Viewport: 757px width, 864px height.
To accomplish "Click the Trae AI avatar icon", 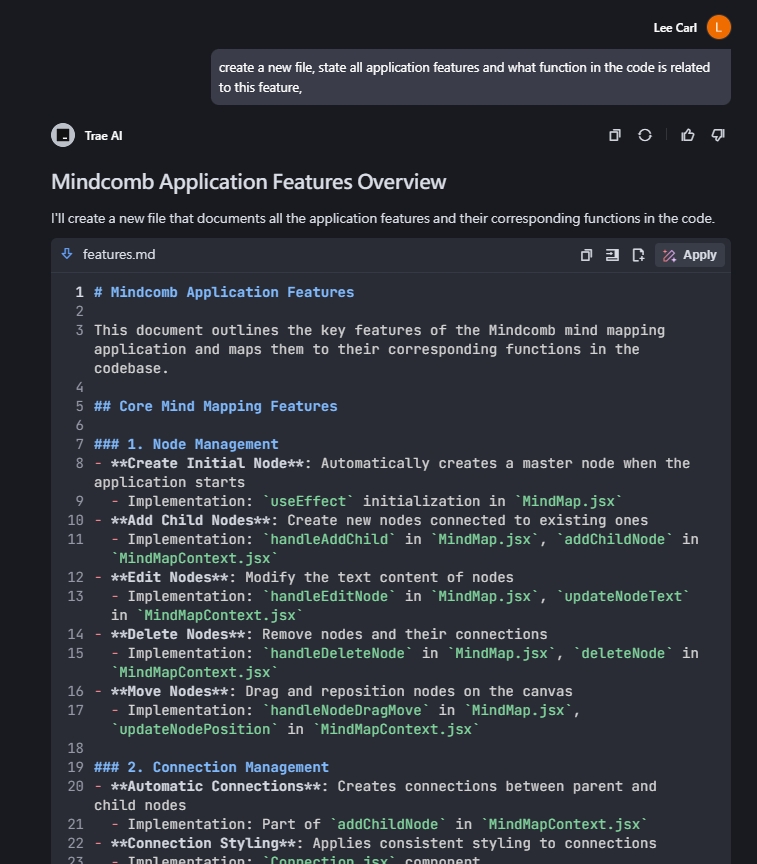I will click(x=63, y=135).
